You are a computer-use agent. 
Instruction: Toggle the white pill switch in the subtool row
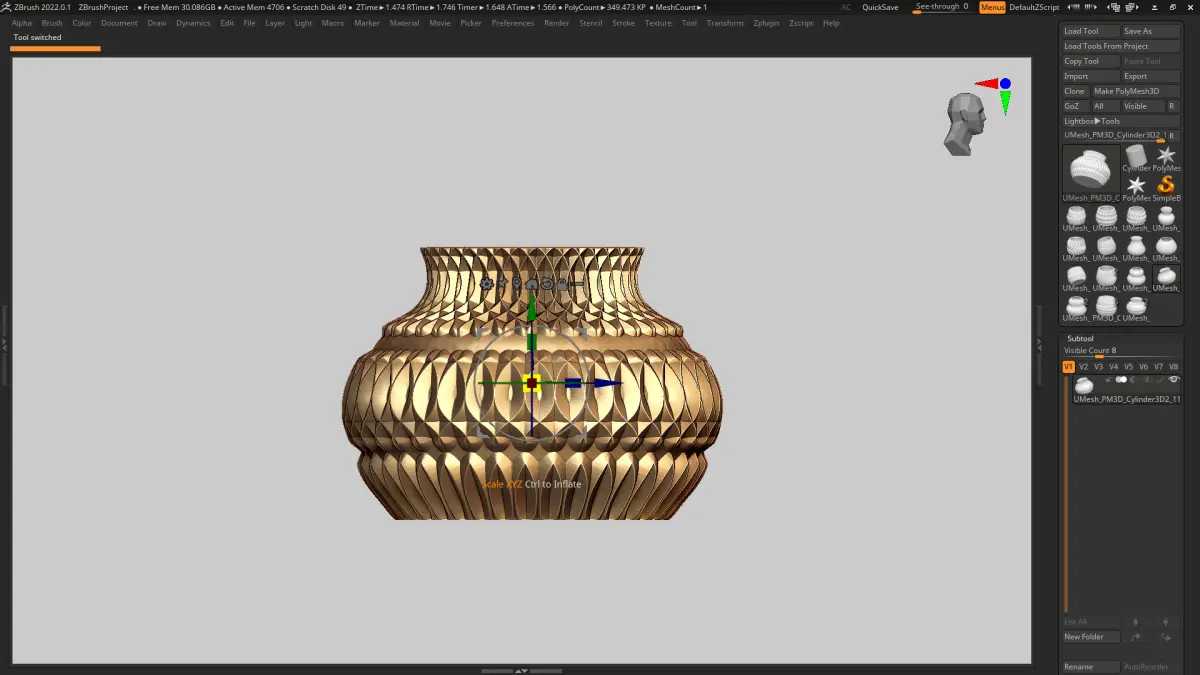coord(1121,380)
